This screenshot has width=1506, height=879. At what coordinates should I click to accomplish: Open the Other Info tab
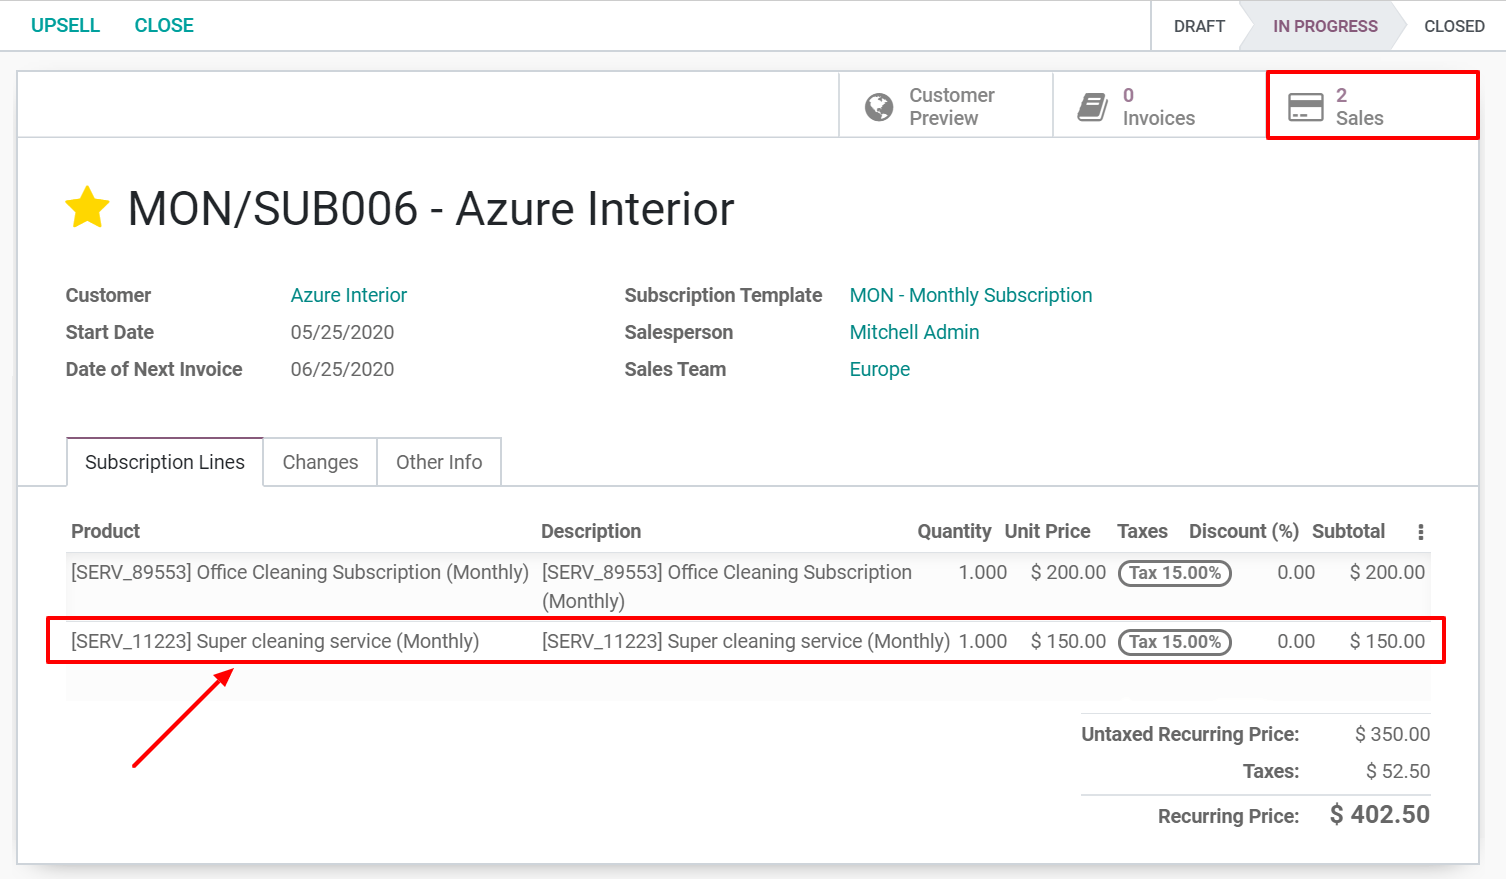pos(438,461)
